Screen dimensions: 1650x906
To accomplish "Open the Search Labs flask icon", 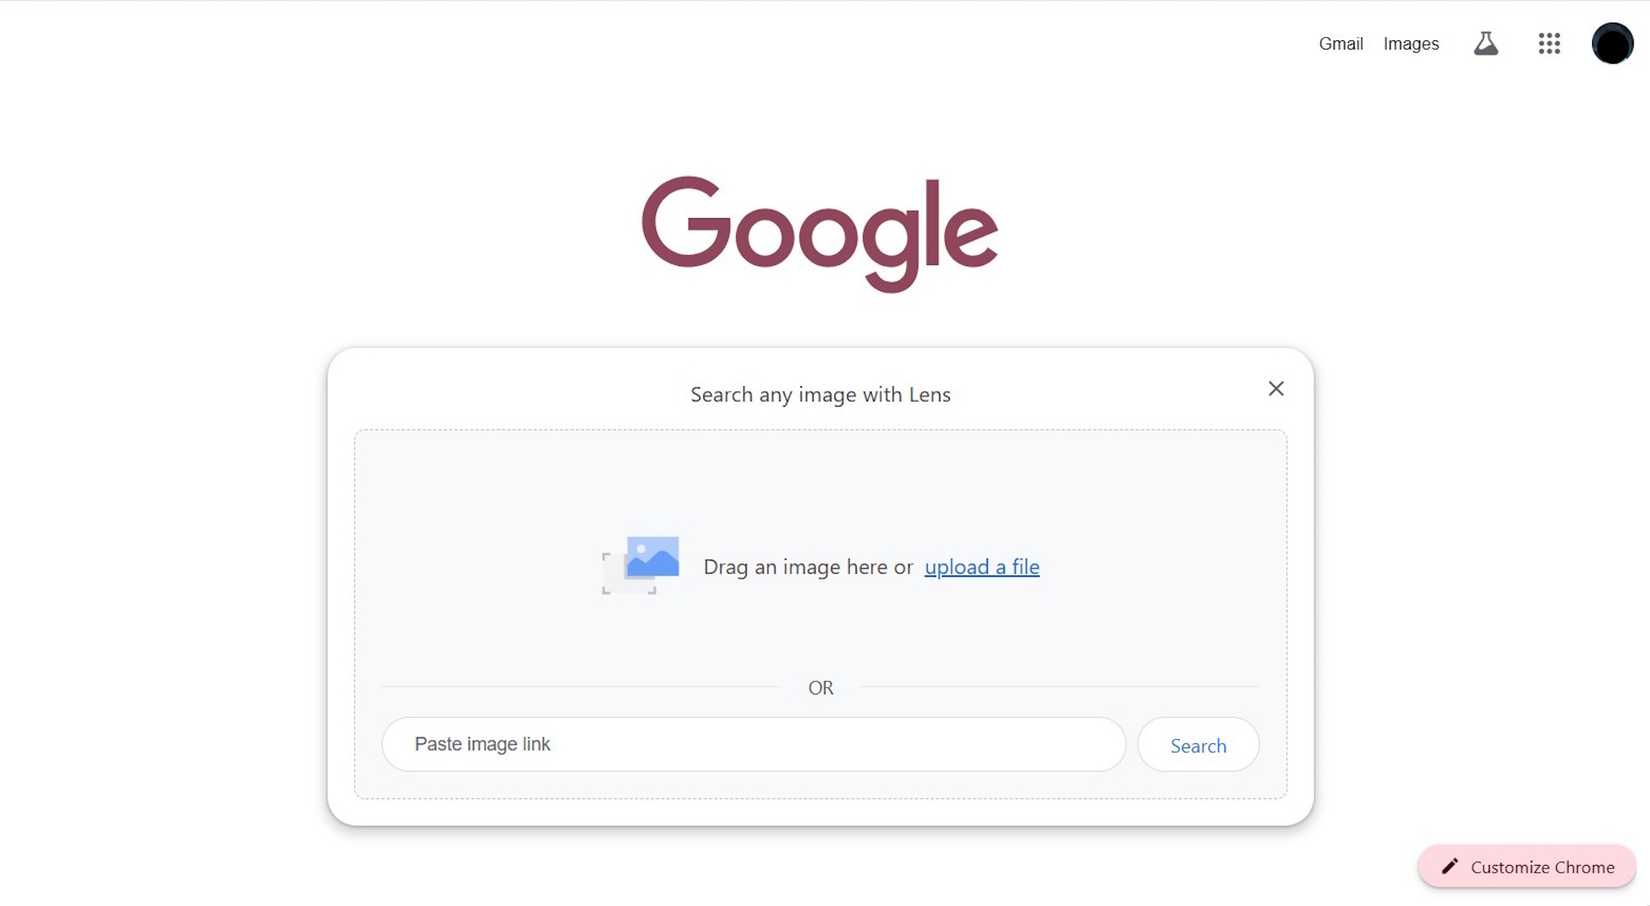I will point(1485,42).
